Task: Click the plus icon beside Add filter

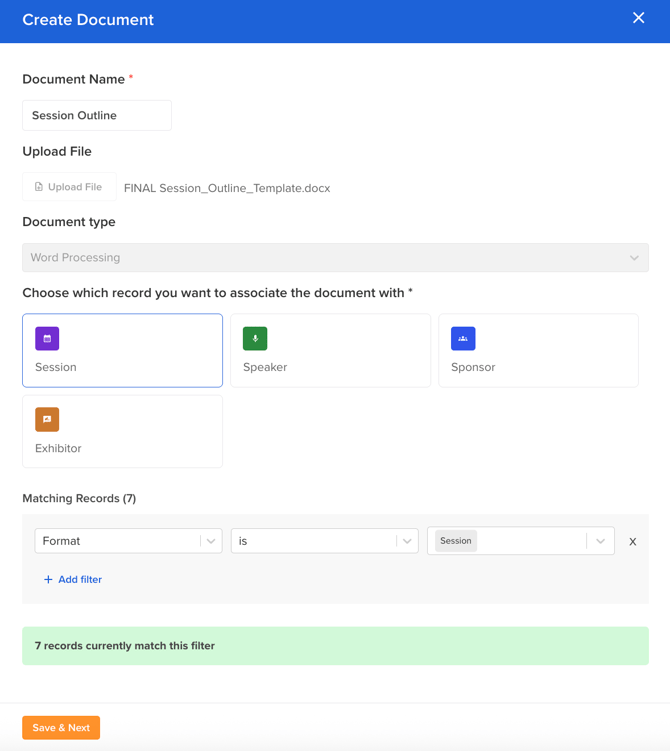Action: (48, 580)
